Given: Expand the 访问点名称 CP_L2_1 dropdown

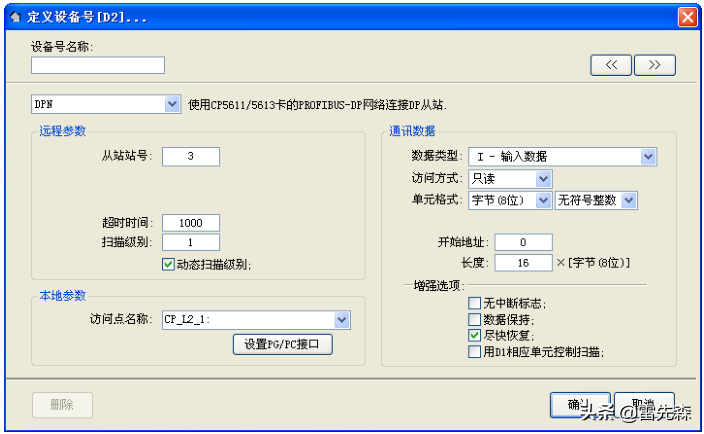Looking at the screenshot, I should pyautogui.click(x=341, y=319).
